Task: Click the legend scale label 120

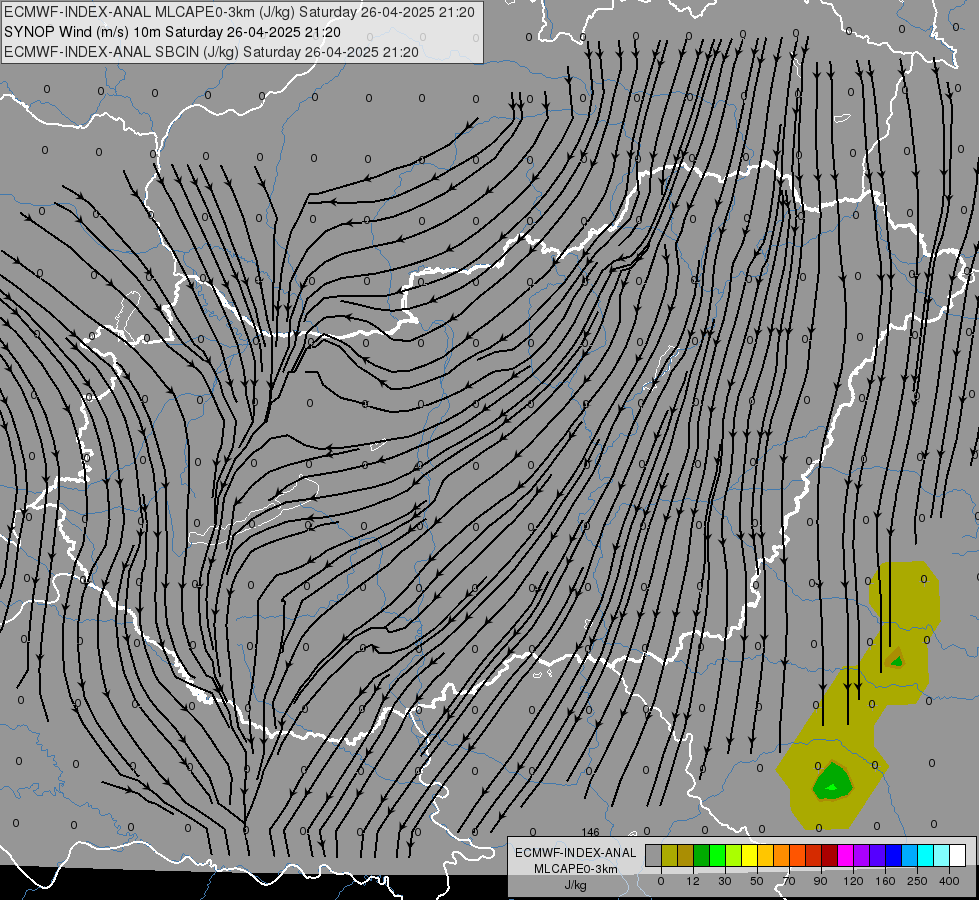Action: coord(853,881)
